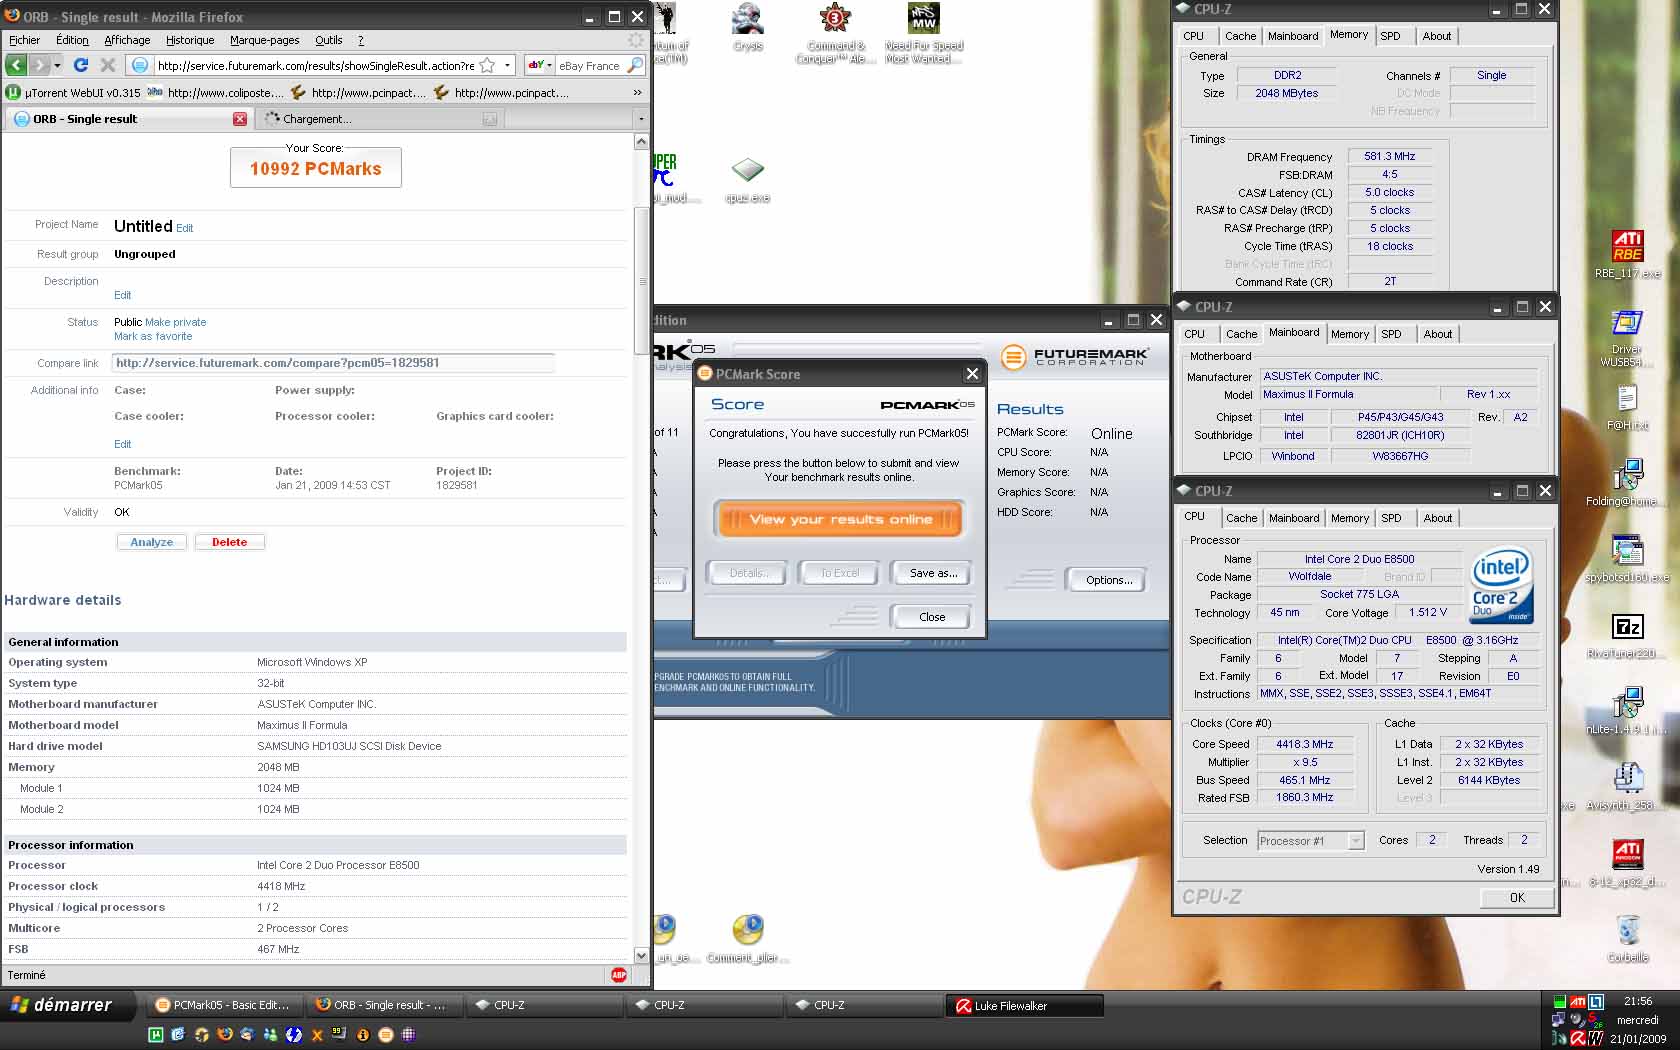Click Adblock Plus ABP icon in status bar

point(619,975)
